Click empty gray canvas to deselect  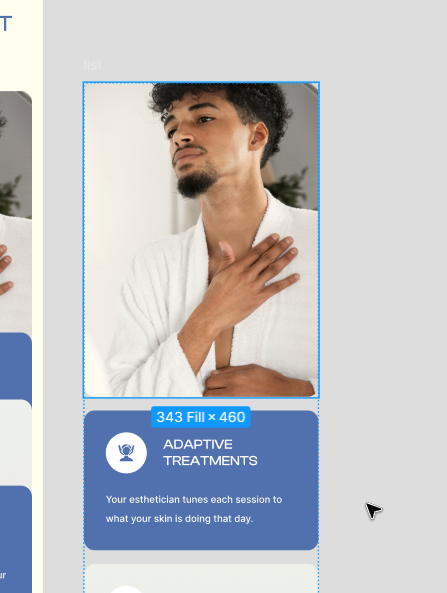click(382, 265)
